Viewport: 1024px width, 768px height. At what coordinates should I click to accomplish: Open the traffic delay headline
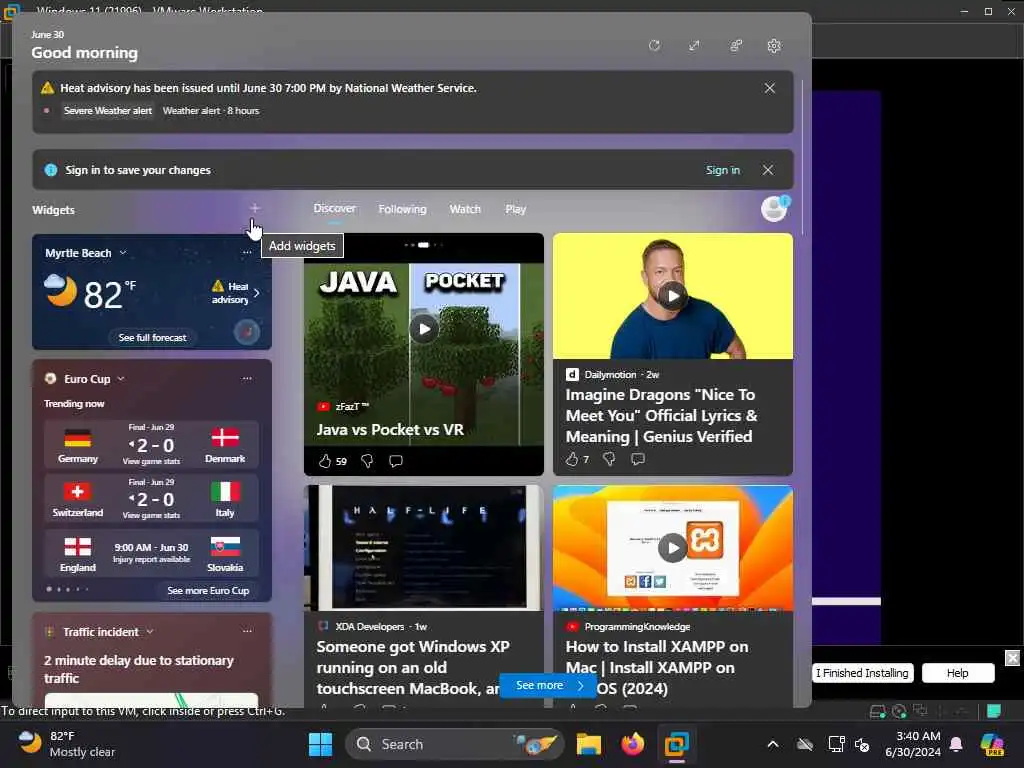[139, 669]
